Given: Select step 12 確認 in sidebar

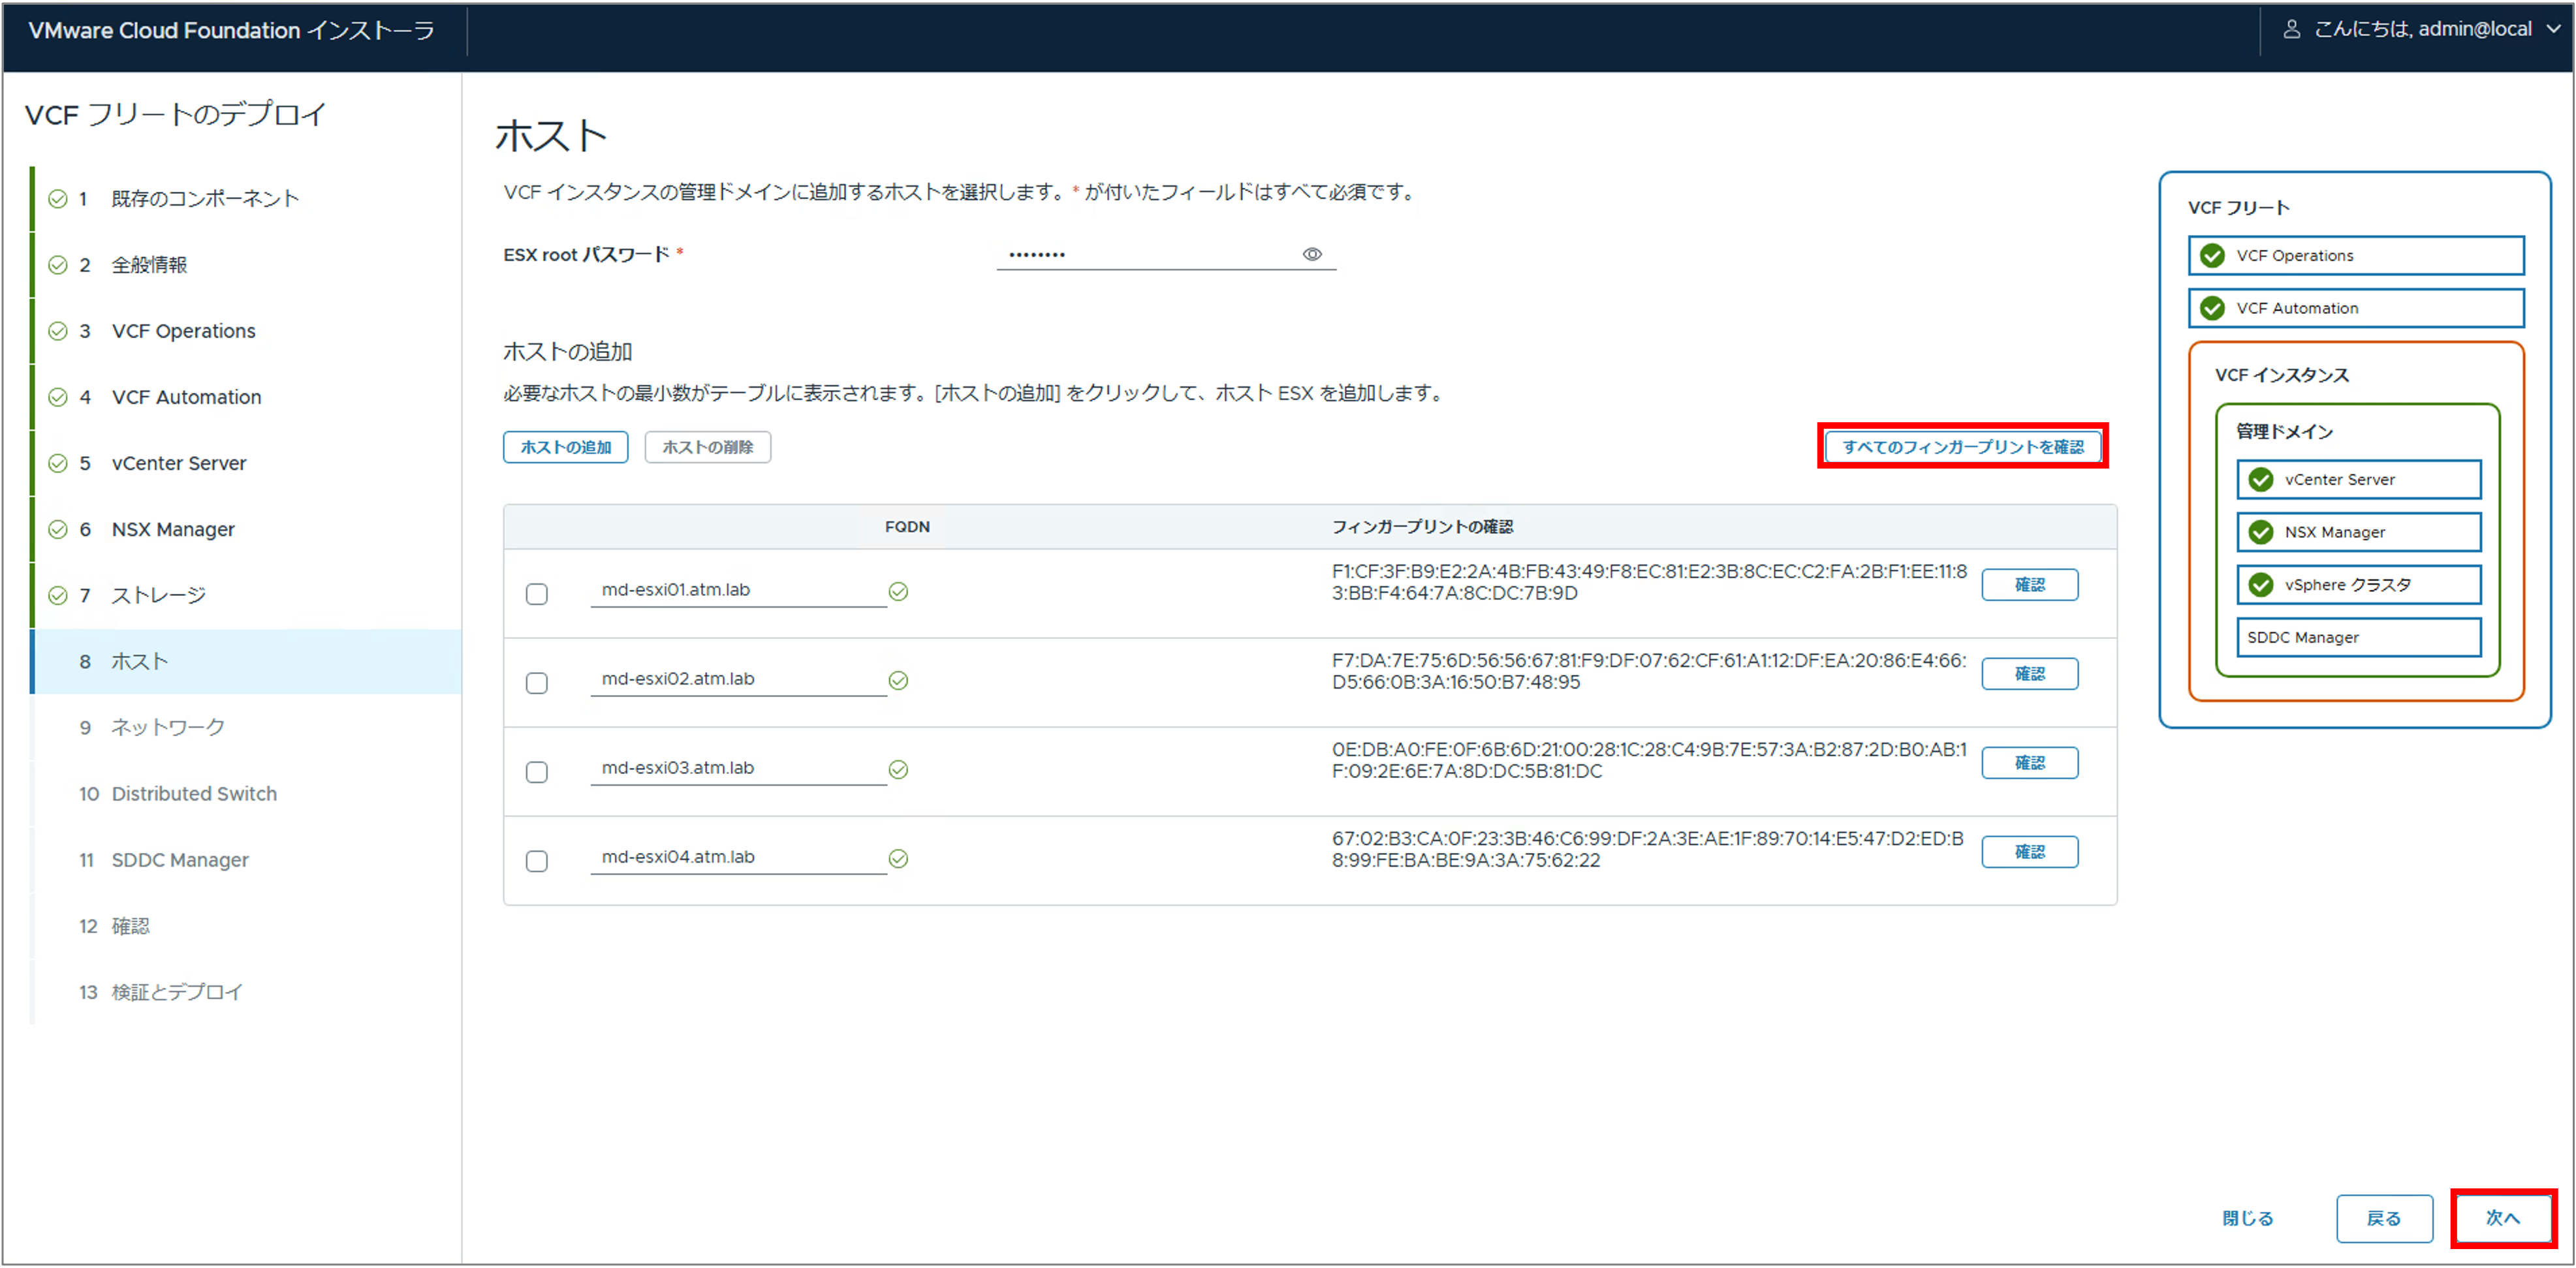Looking at the screenshot, I should click(x=246, y=925).
